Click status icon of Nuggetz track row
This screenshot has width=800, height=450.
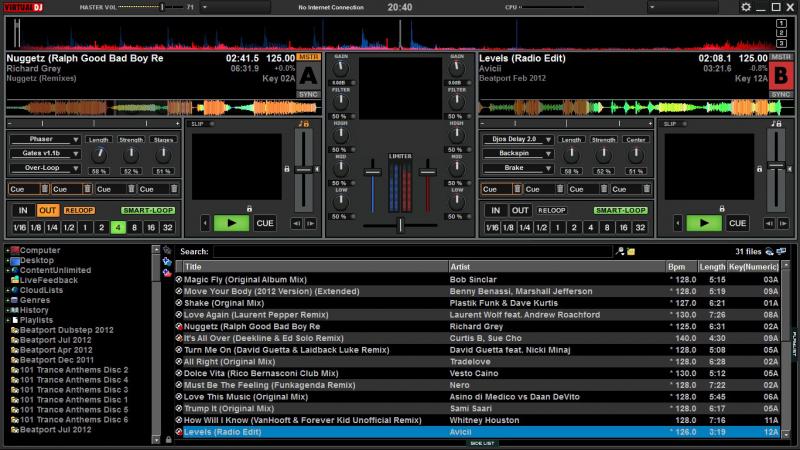click(179, 327)
